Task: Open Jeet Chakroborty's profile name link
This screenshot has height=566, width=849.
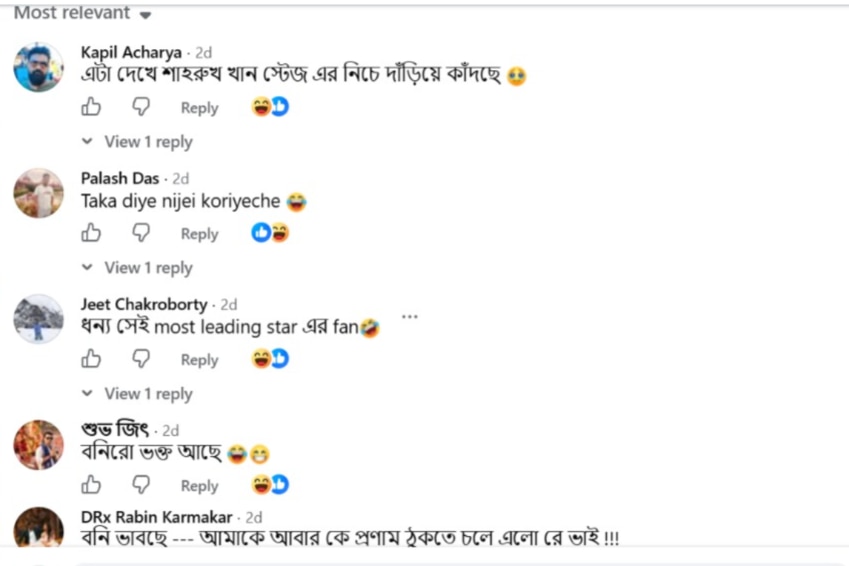Action: [x=144, y=304]
